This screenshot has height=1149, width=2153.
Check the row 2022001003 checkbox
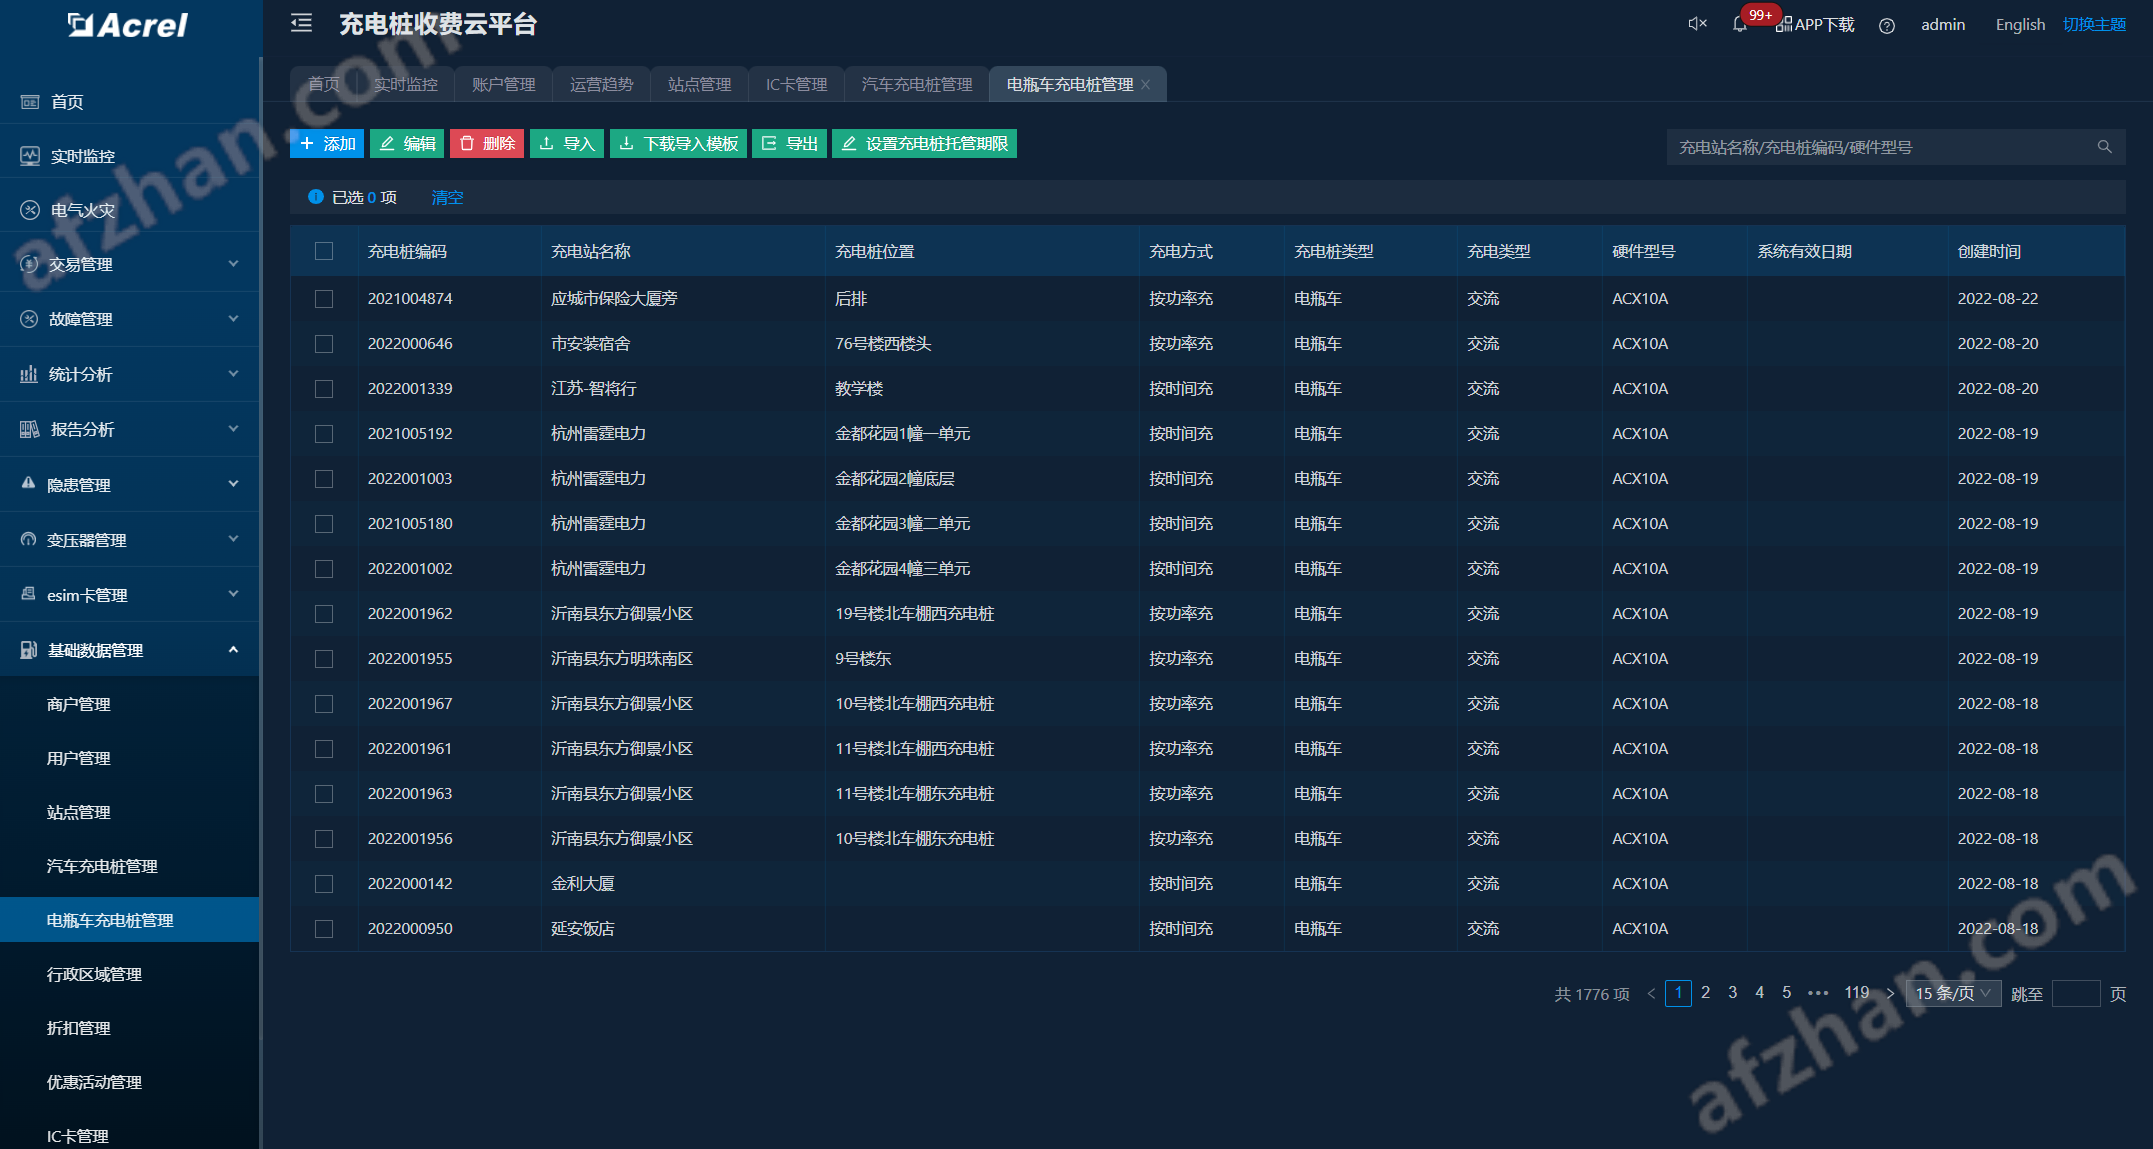point(324,479)
